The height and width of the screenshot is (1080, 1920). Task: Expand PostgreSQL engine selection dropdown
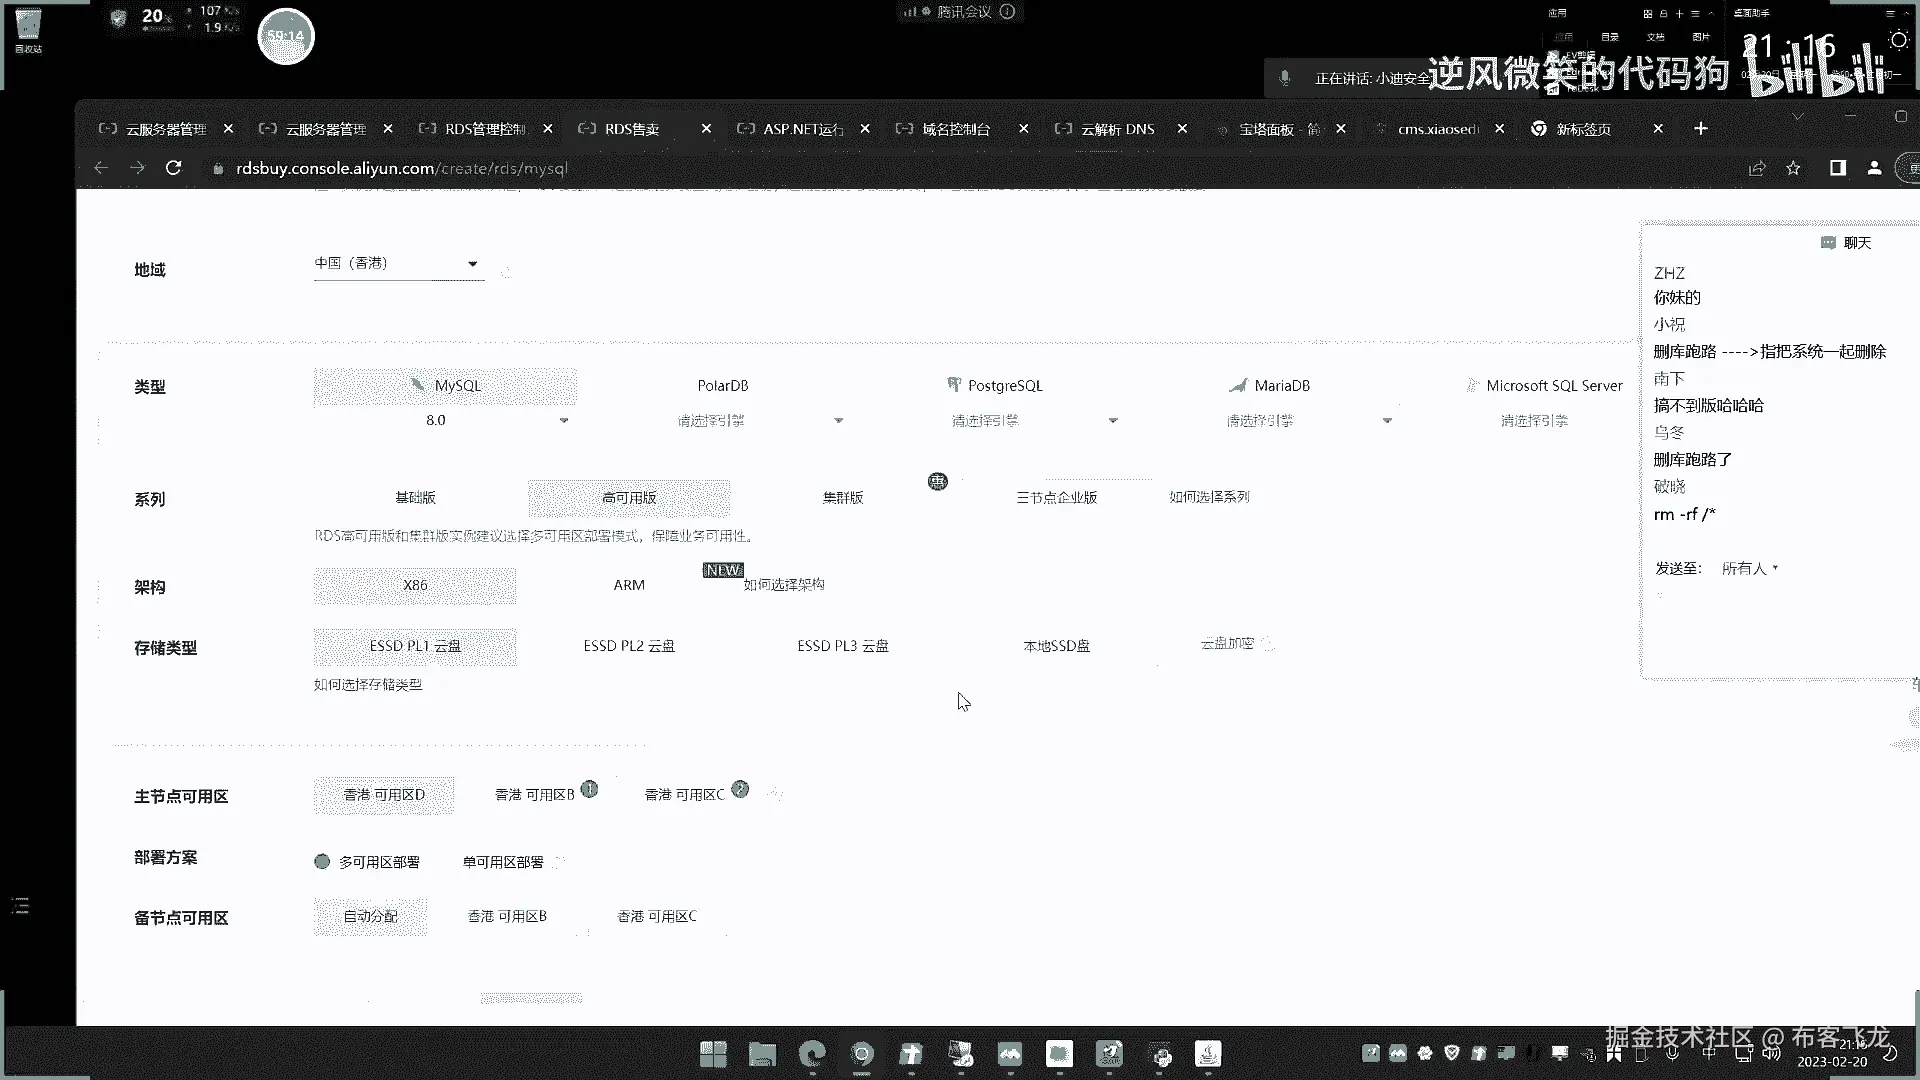[1113, 421]
